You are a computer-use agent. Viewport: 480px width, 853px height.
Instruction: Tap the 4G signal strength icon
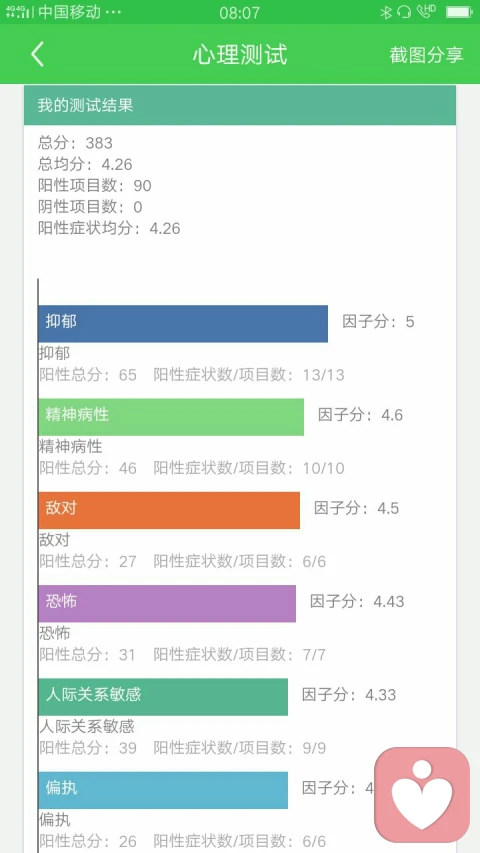19,12
